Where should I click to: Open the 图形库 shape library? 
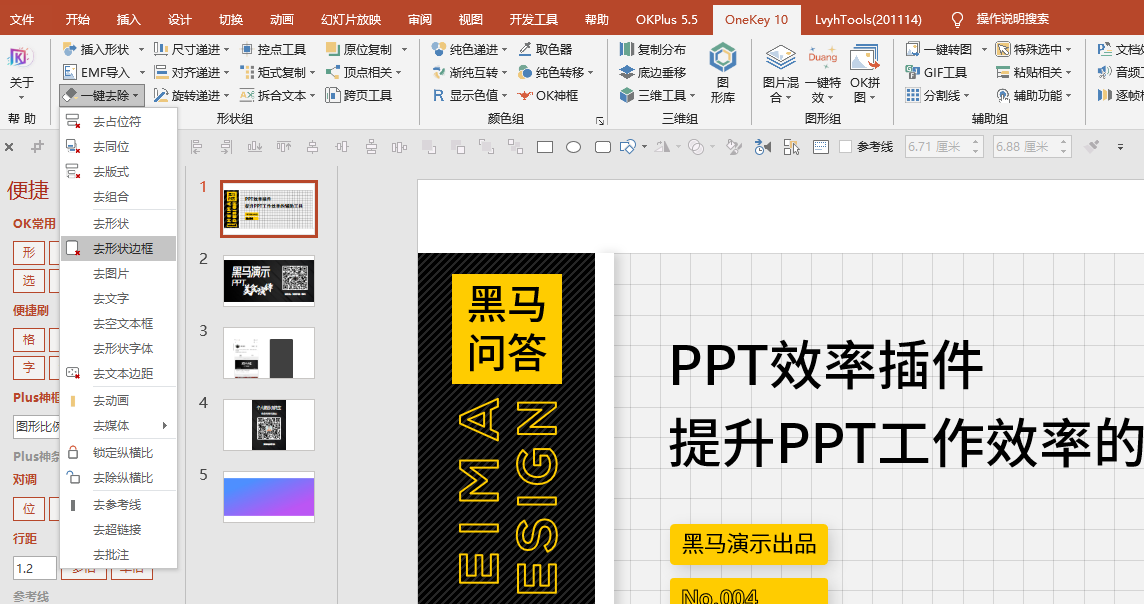click(722, 73)
